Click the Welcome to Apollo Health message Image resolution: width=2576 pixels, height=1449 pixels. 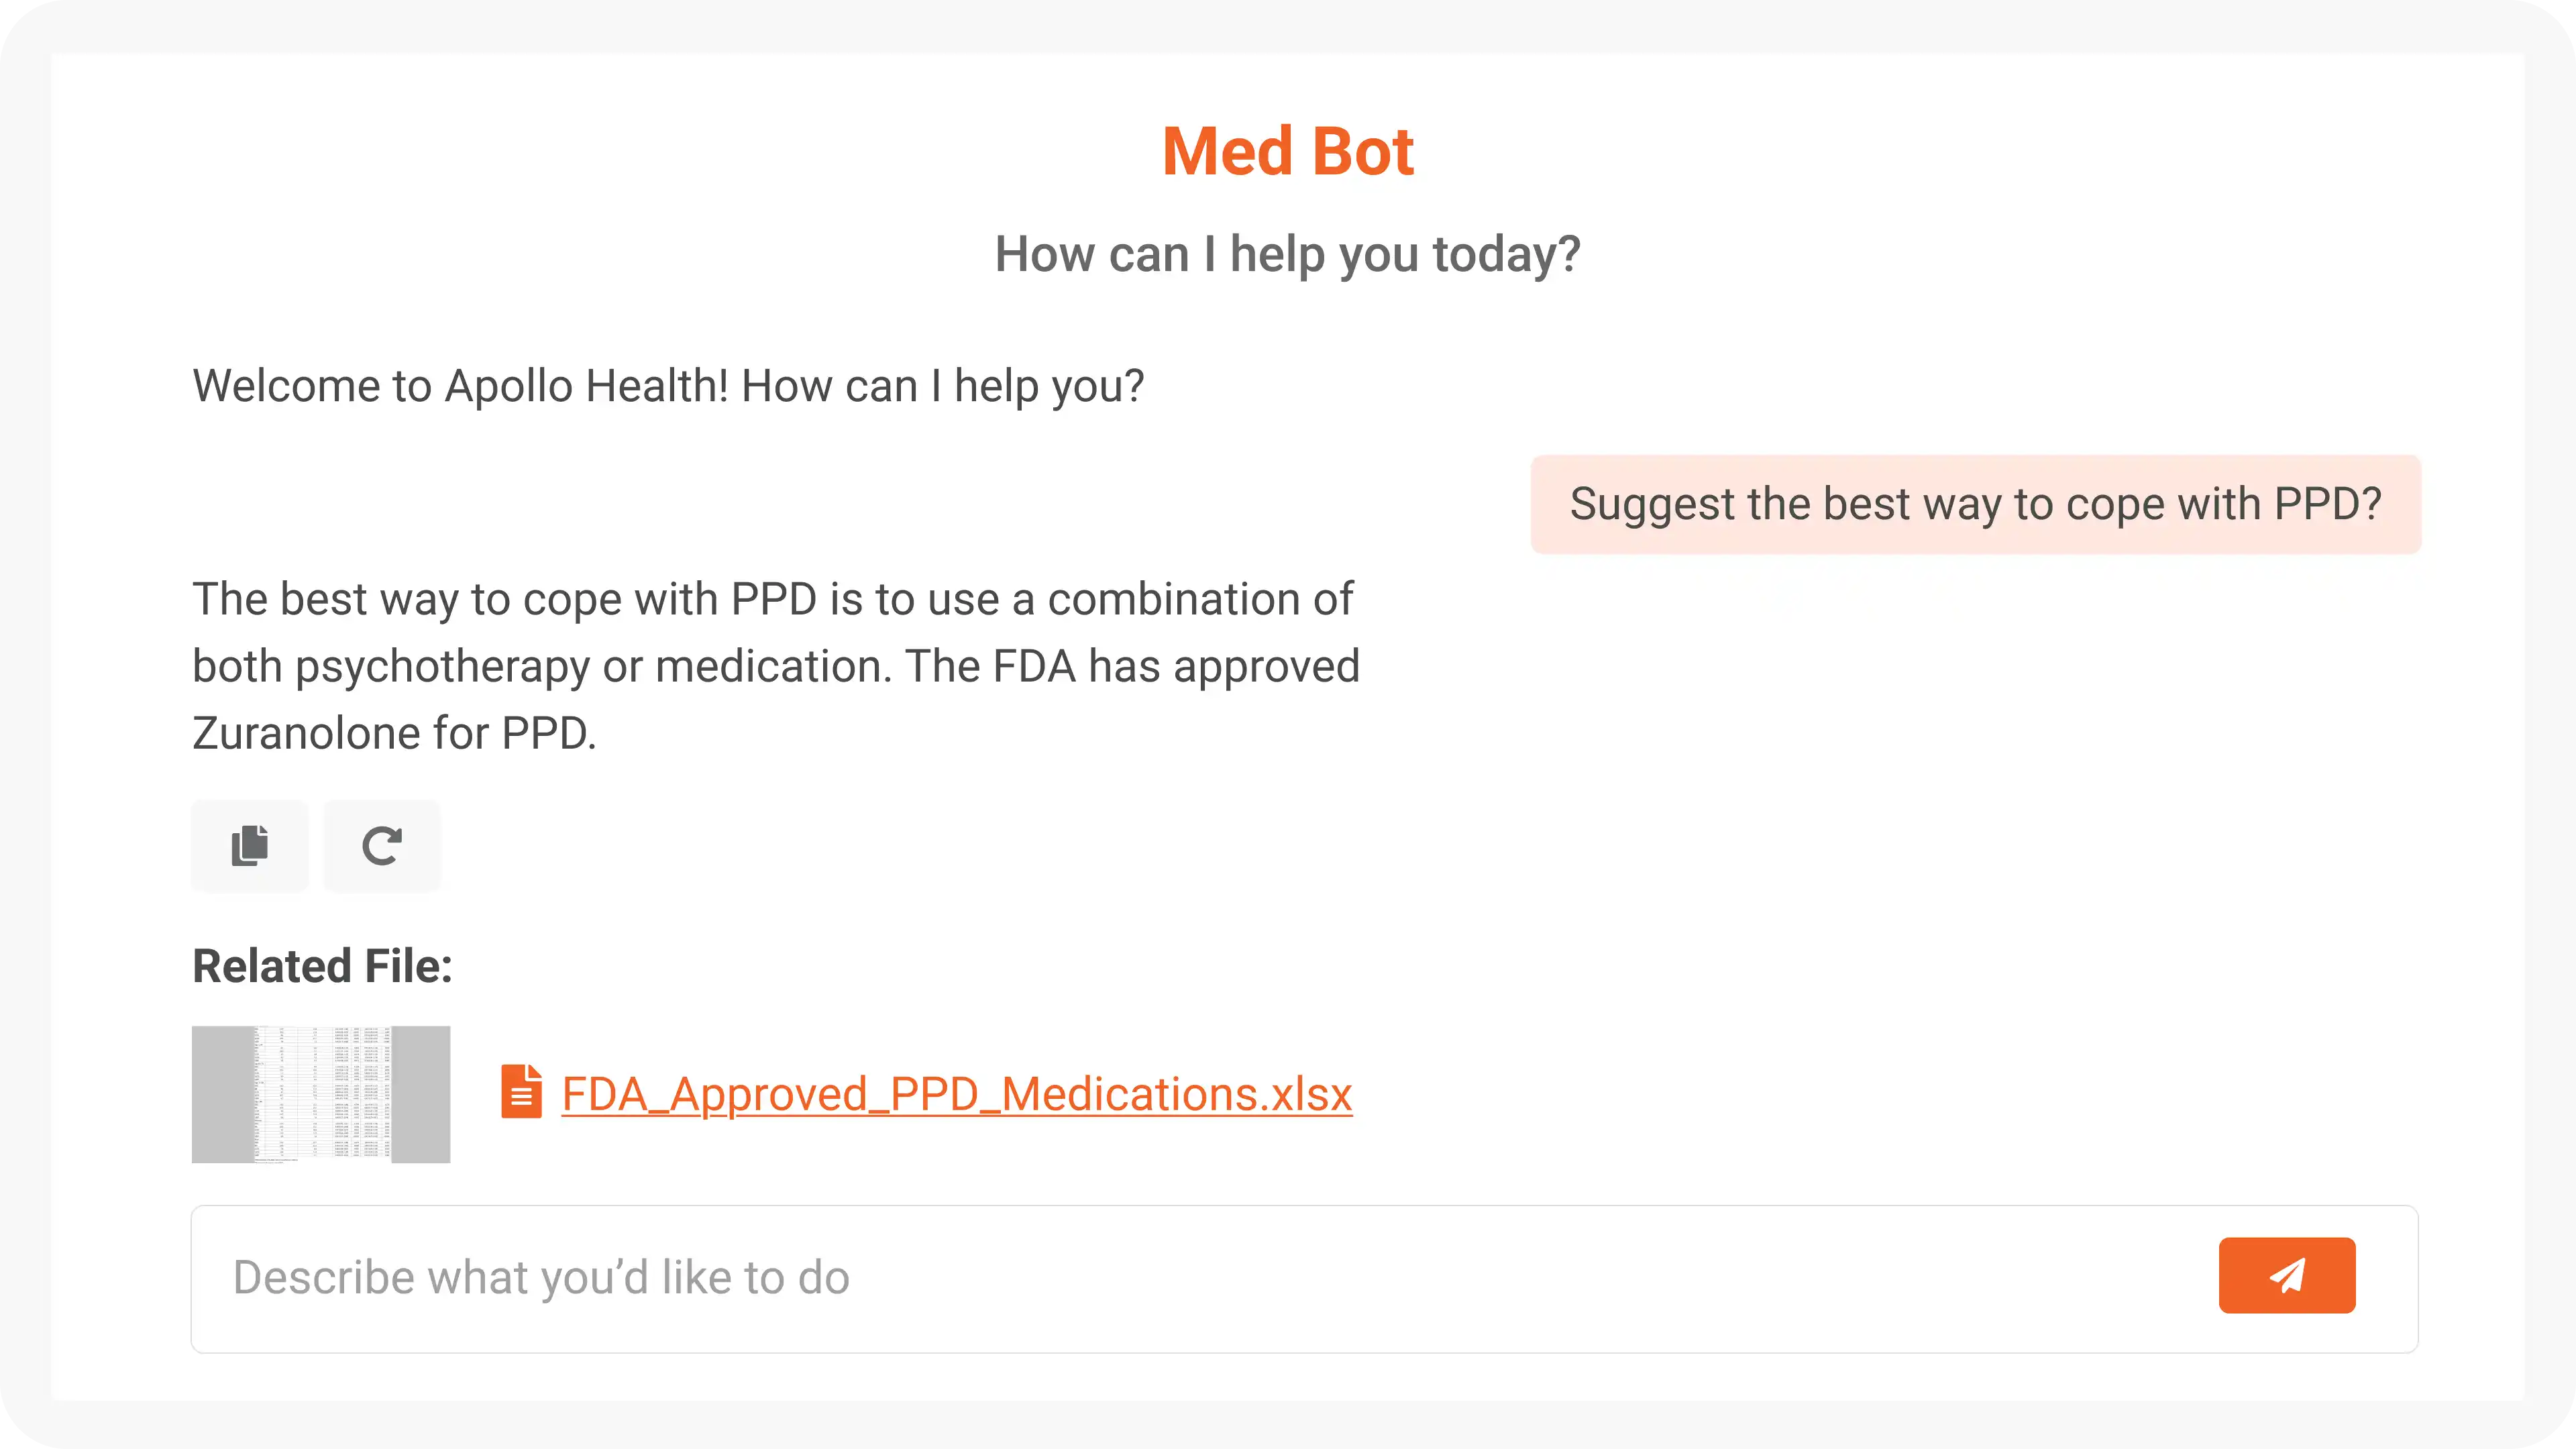(668, 386)
